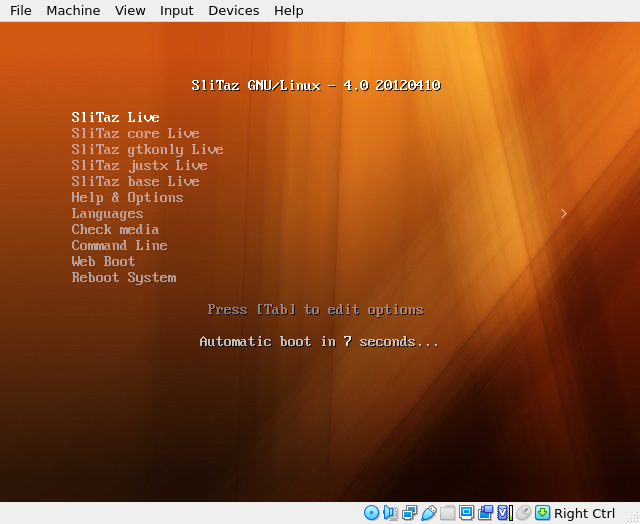Open the File menu
This screenshot has width=640, height=524.
point(20,10)
